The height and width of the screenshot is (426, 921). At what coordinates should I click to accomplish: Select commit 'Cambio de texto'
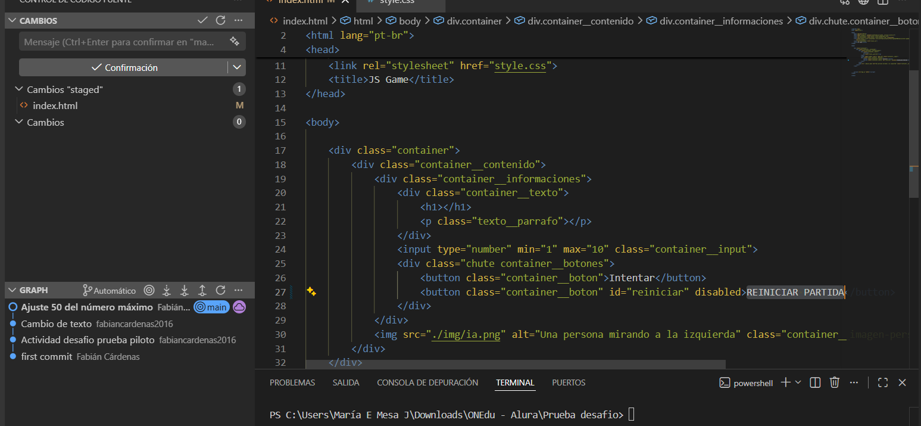click(56, 324)
